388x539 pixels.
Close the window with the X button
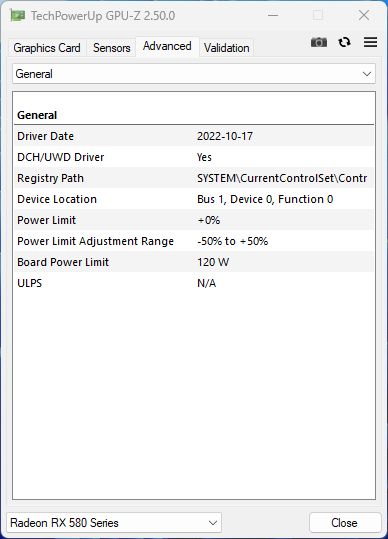coord(364,15)
